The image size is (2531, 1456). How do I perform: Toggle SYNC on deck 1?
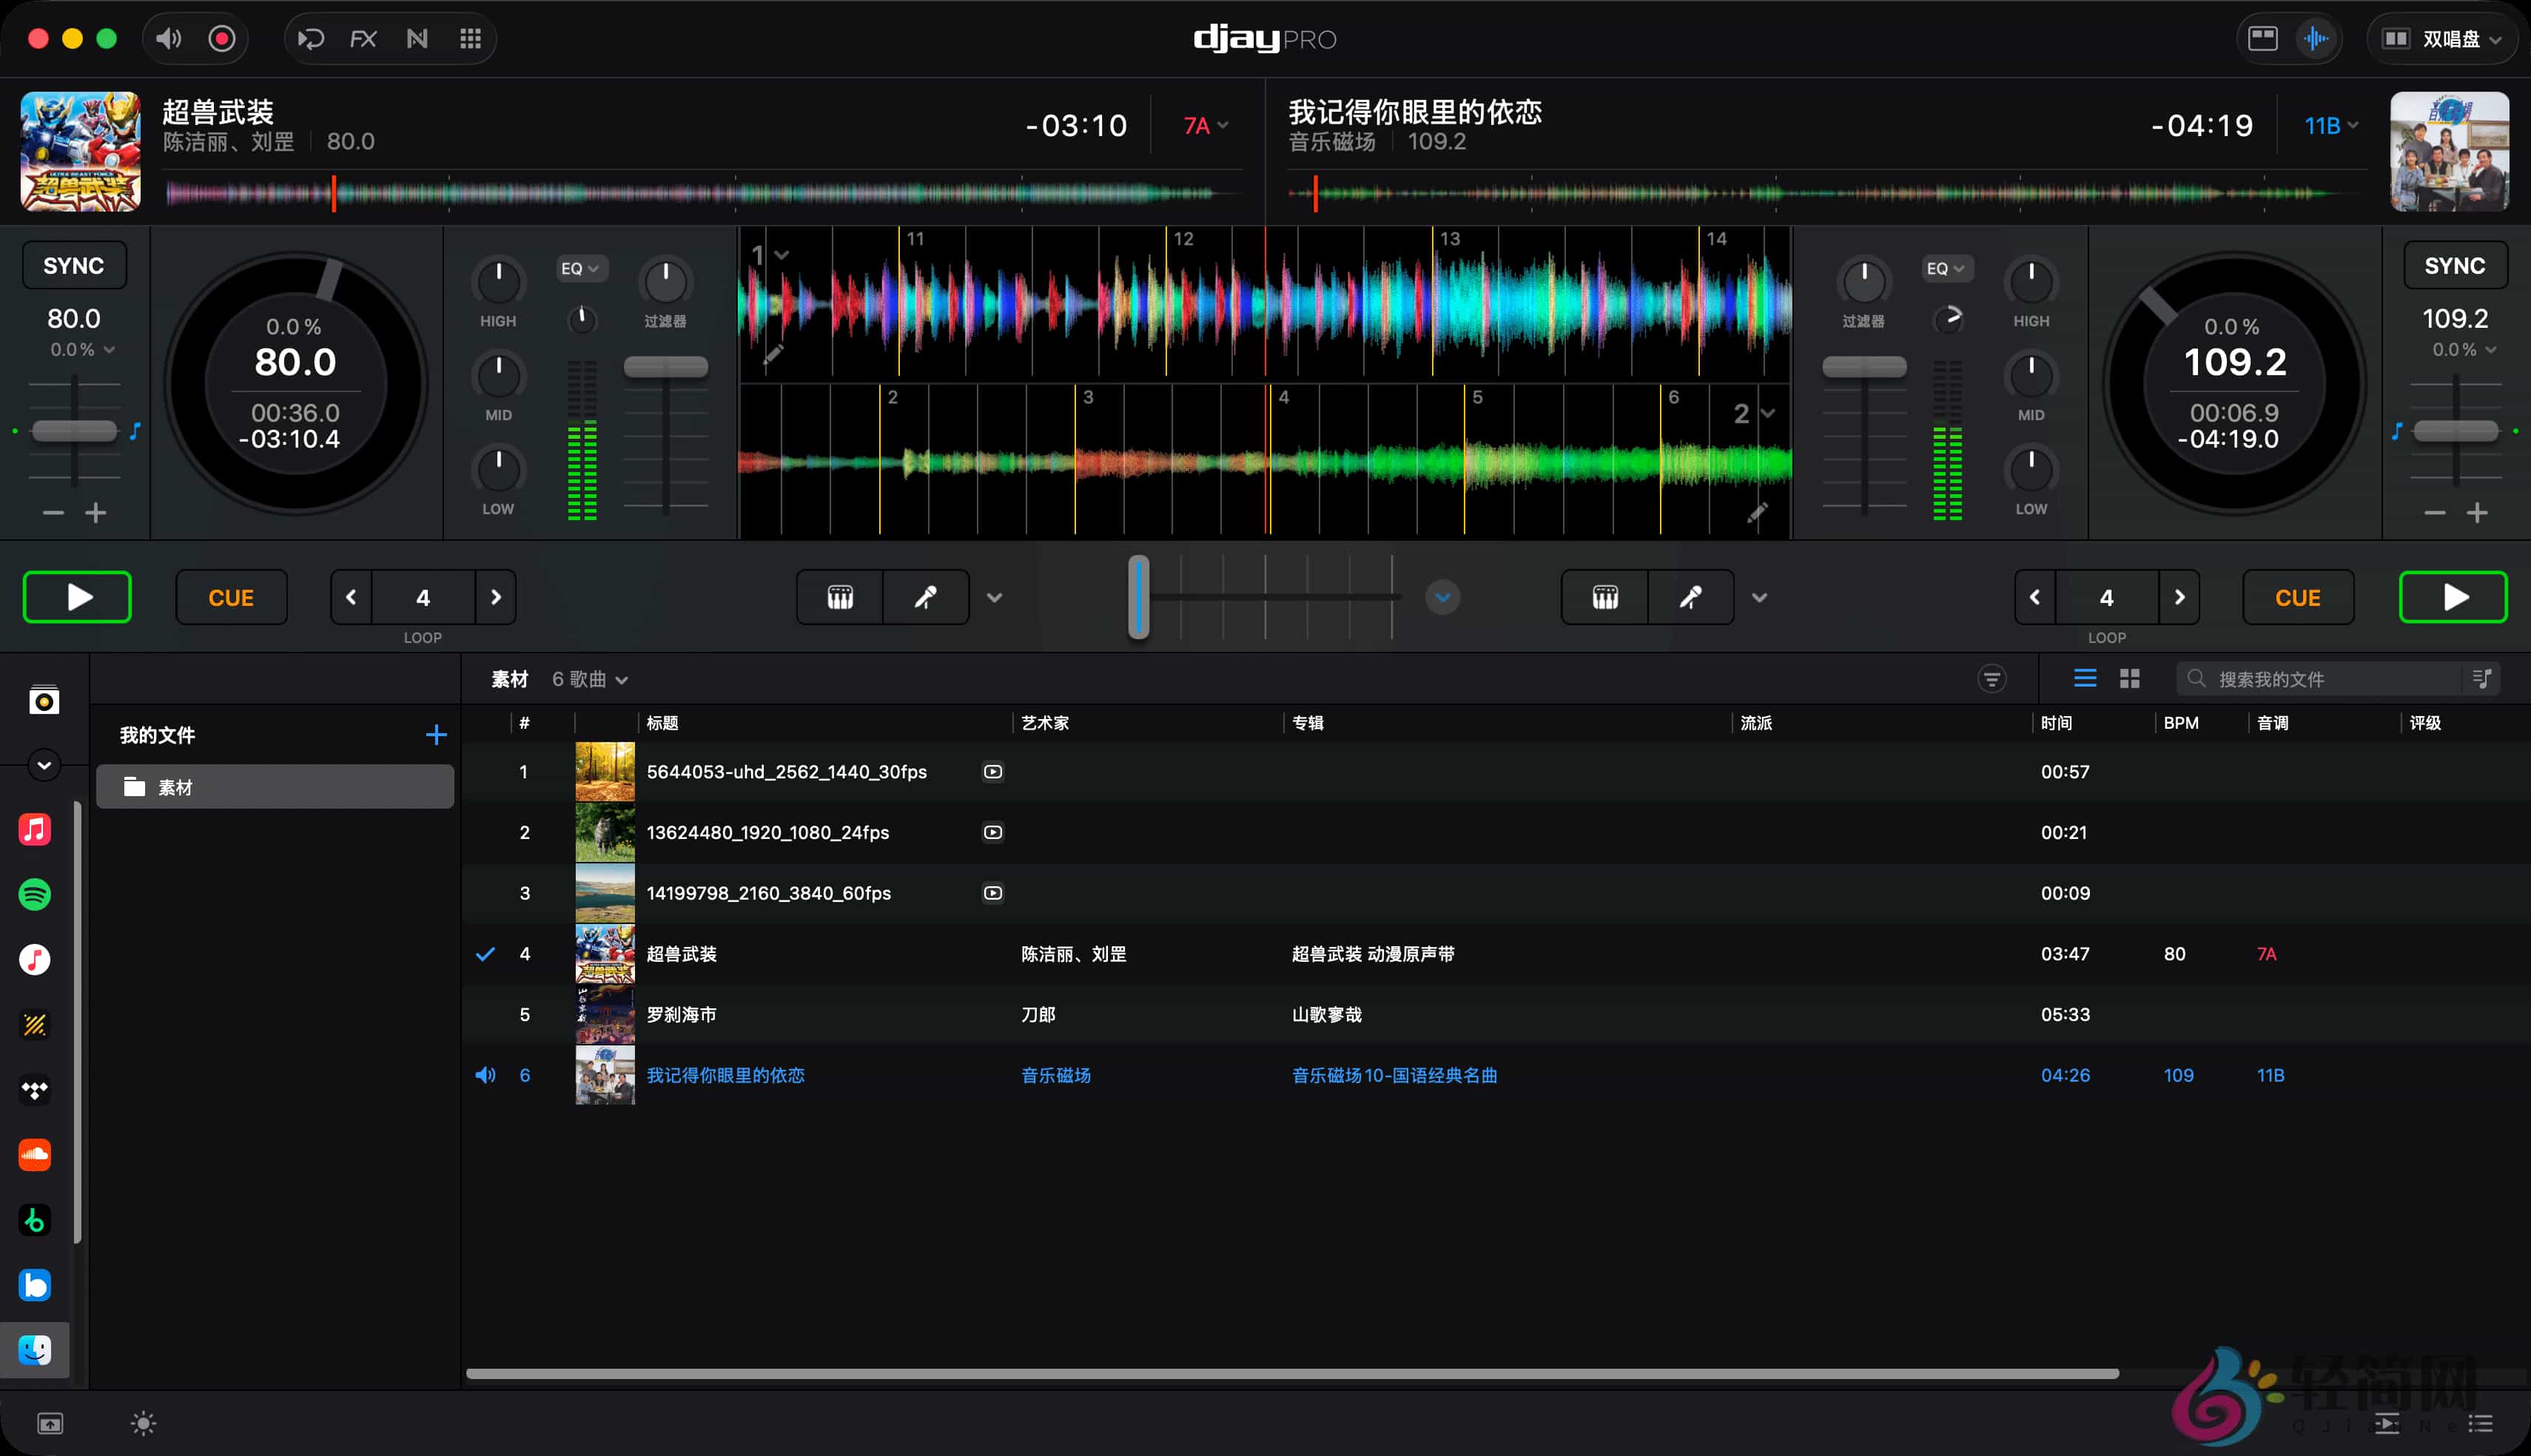pos(74,265)
